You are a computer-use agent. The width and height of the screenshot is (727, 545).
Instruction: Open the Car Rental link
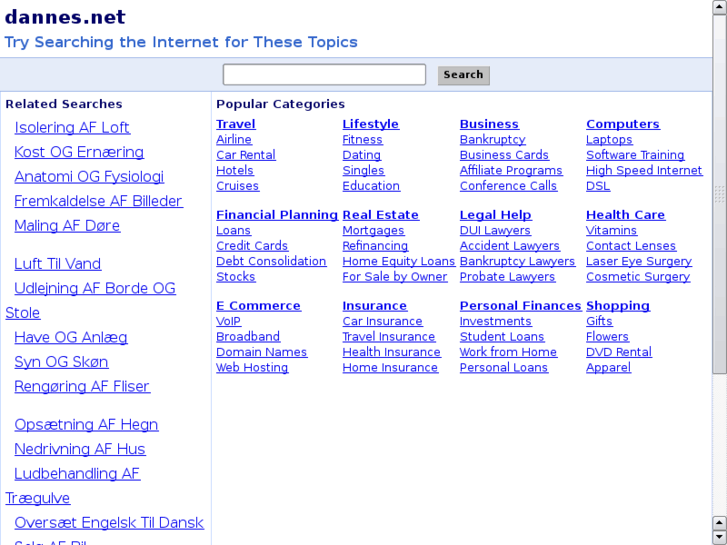tap(246, 155)
